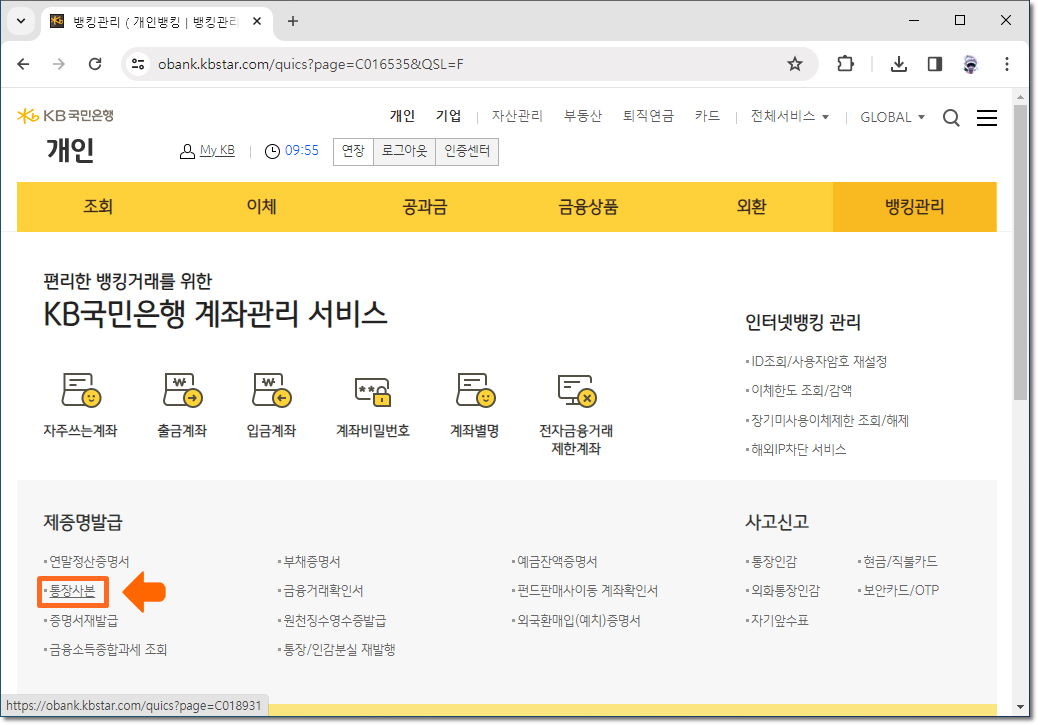Expand the GLOBAL language dropdown

point(892,117)
